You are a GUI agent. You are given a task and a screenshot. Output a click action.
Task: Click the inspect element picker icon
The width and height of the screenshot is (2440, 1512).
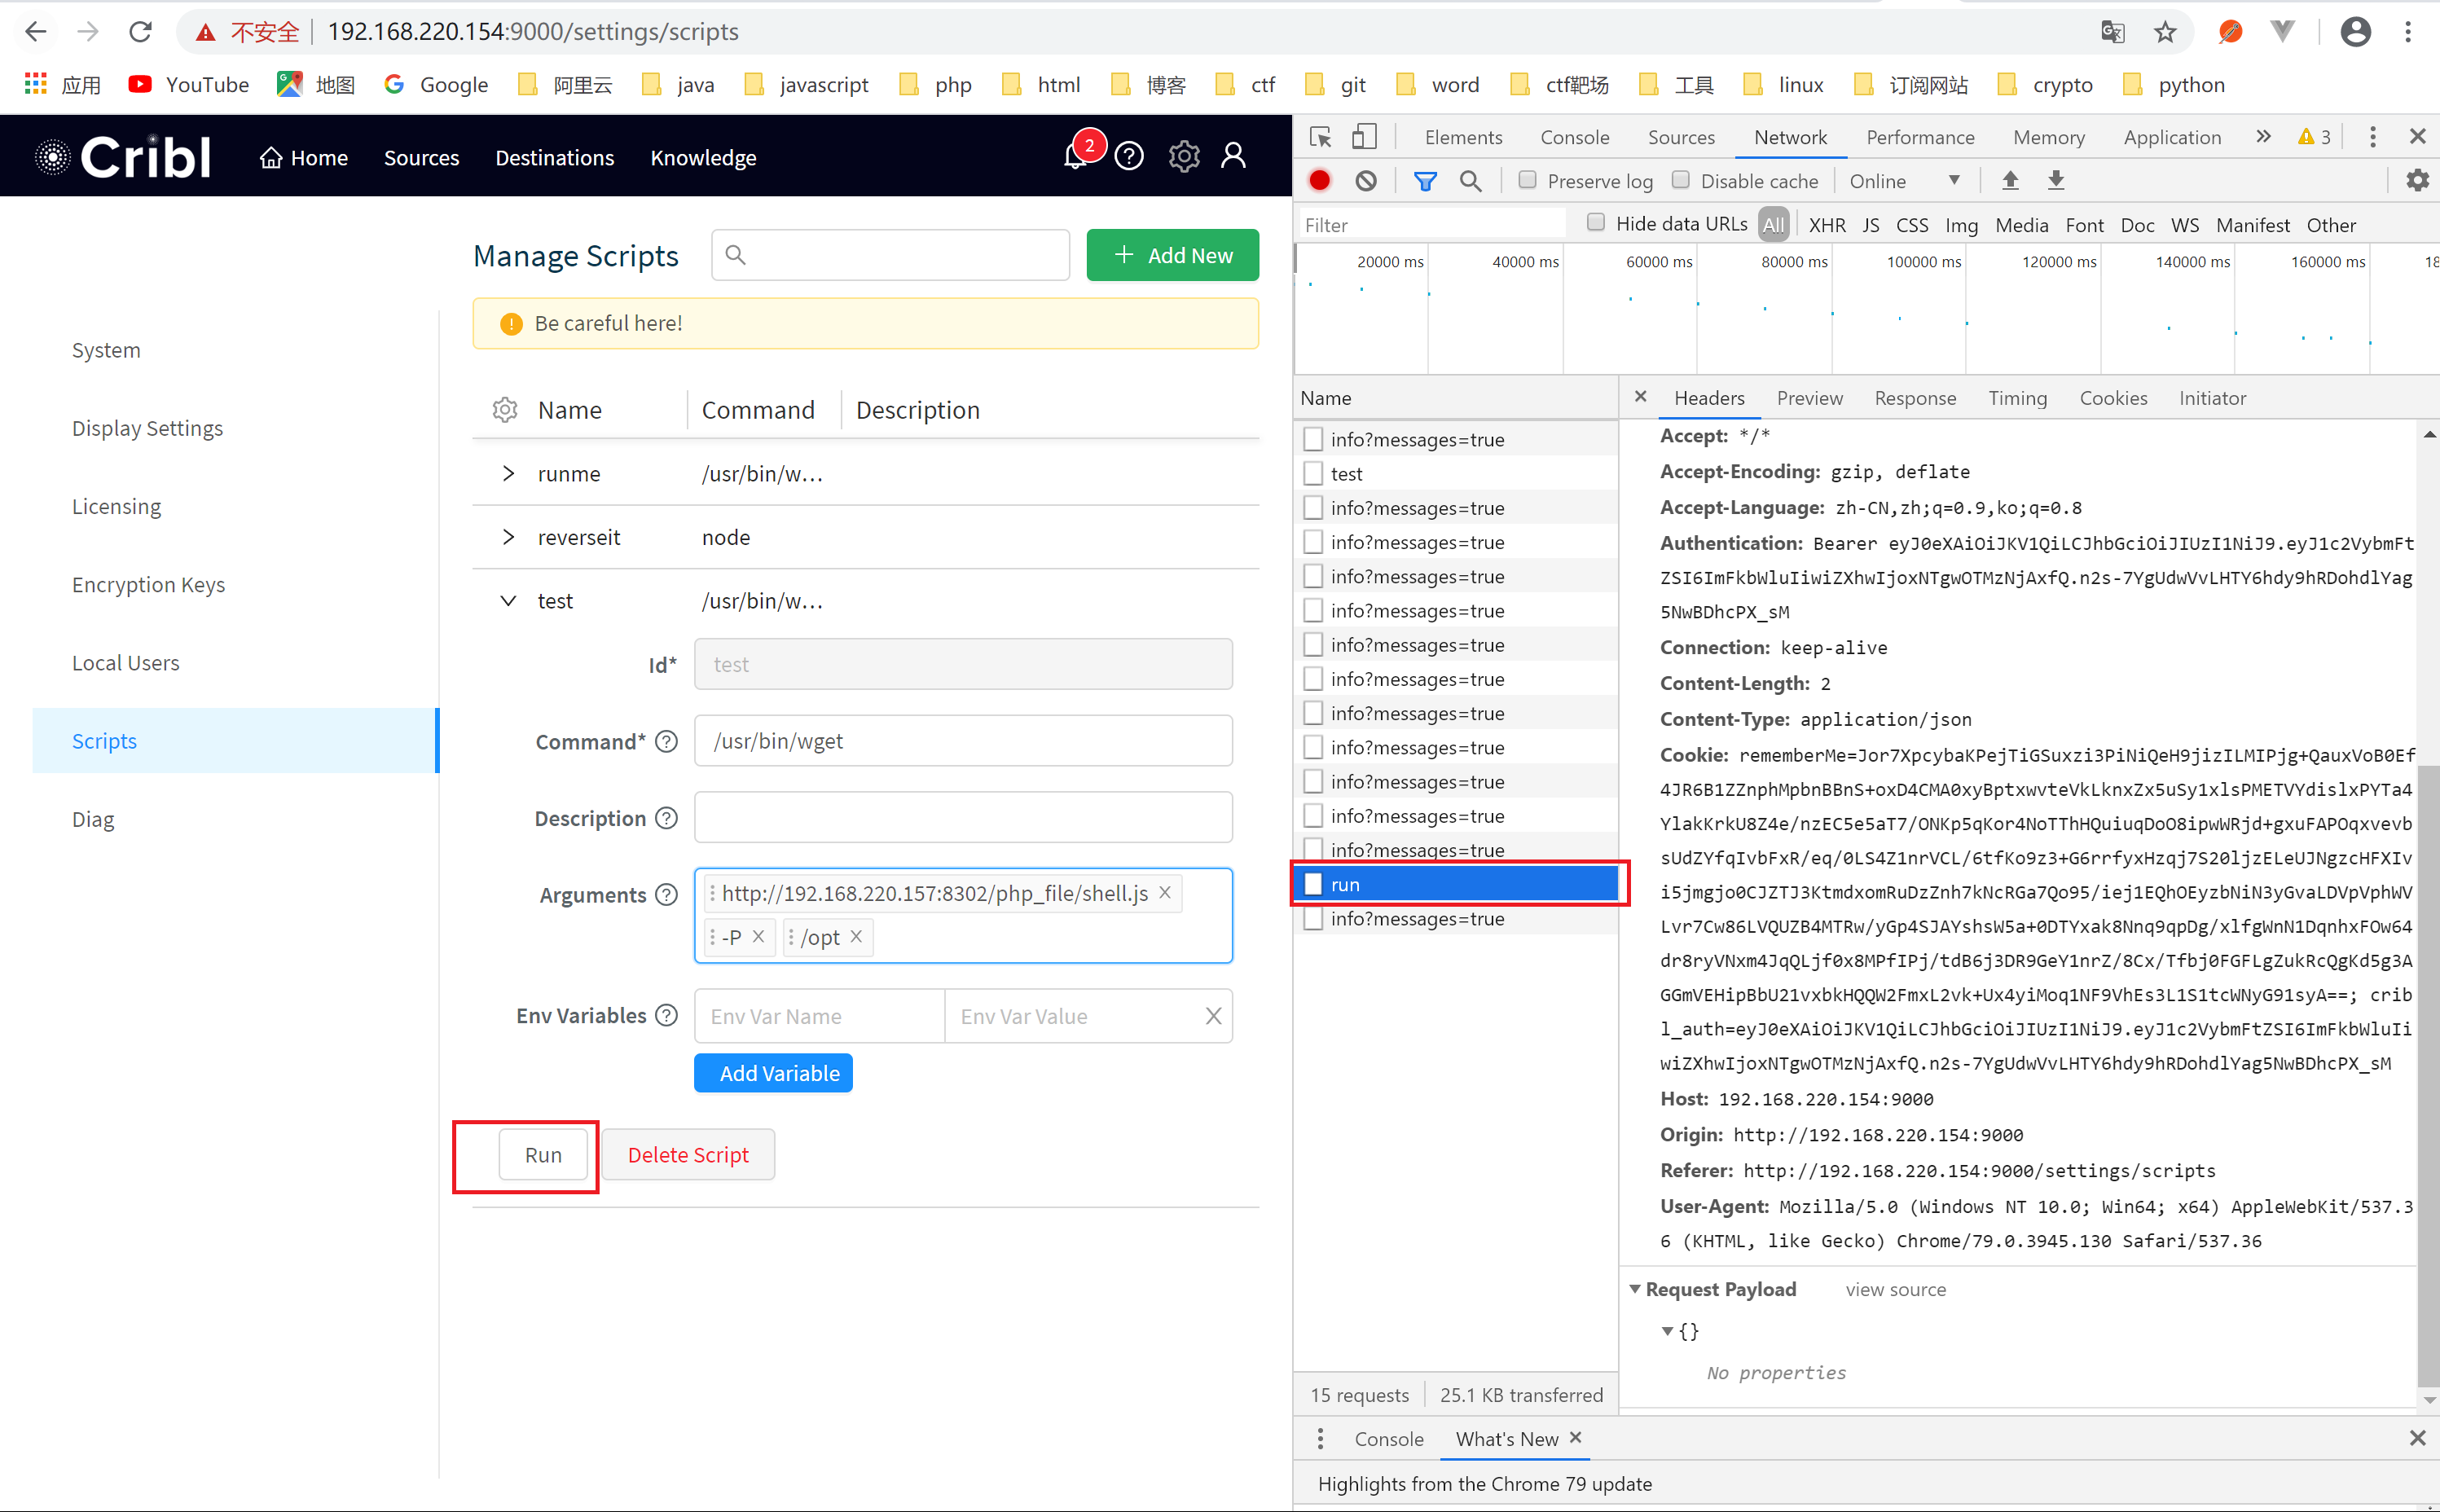pyautogui.click(x=1320, y=137)
